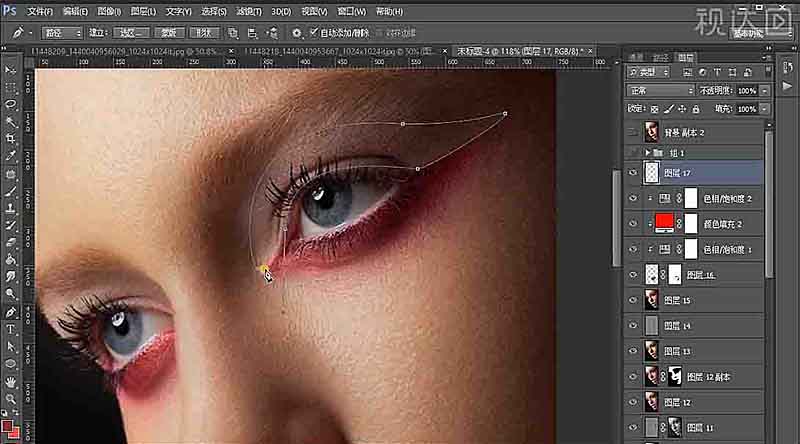Image resolution: width=800 pixels, height=444 pixels.
Task: Select the Clone Stamp tool
Action: (10, 208)
